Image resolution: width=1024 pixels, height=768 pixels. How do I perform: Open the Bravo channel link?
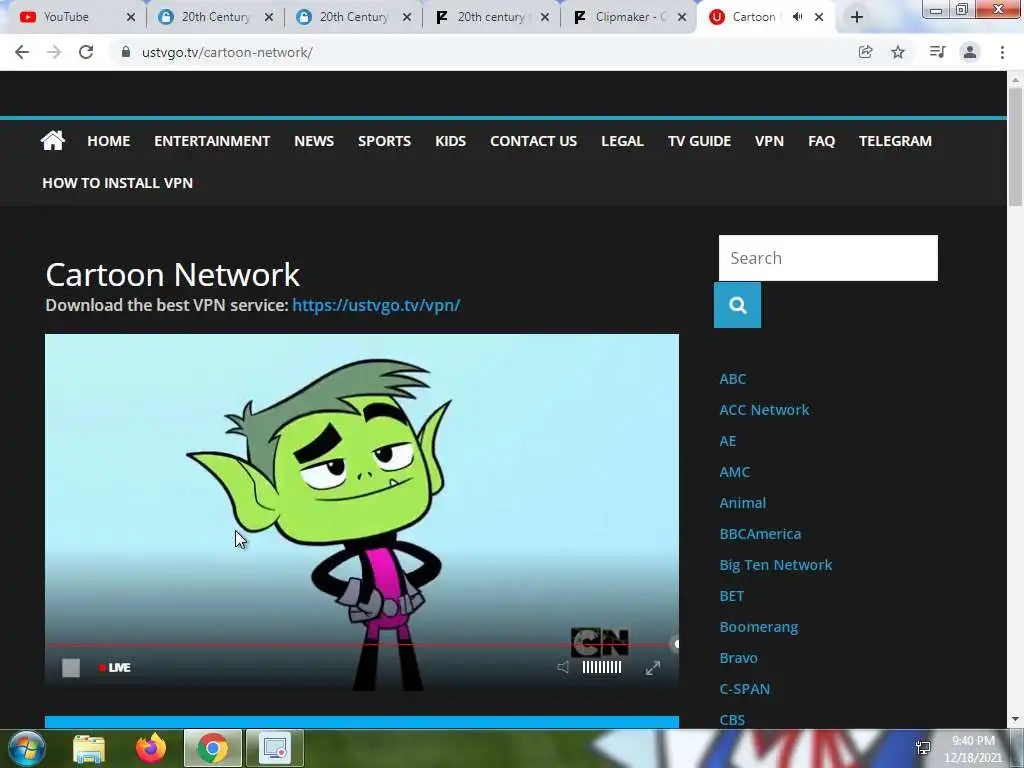tap(739, 658)
